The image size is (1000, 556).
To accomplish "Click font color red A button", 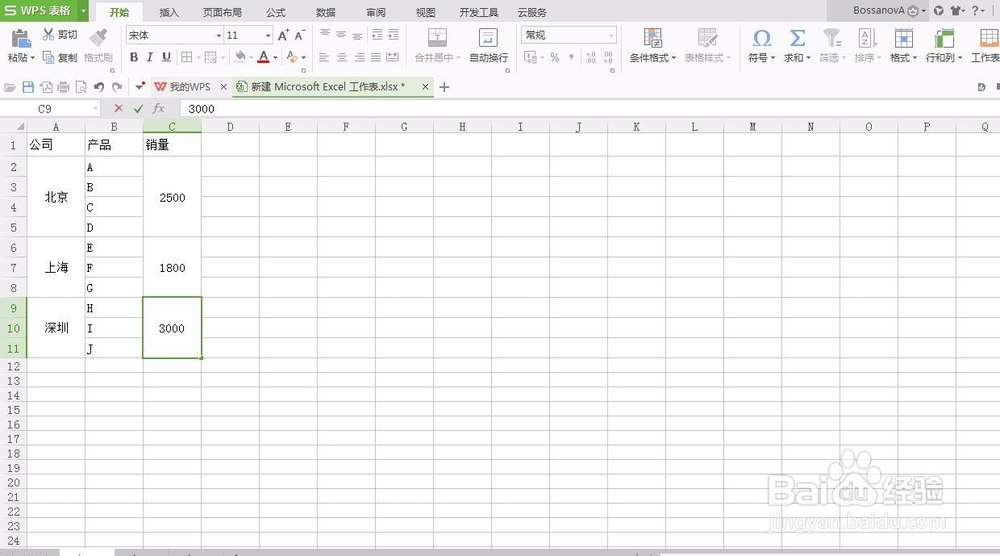I will pyautogui.click(x=263, y=57).
